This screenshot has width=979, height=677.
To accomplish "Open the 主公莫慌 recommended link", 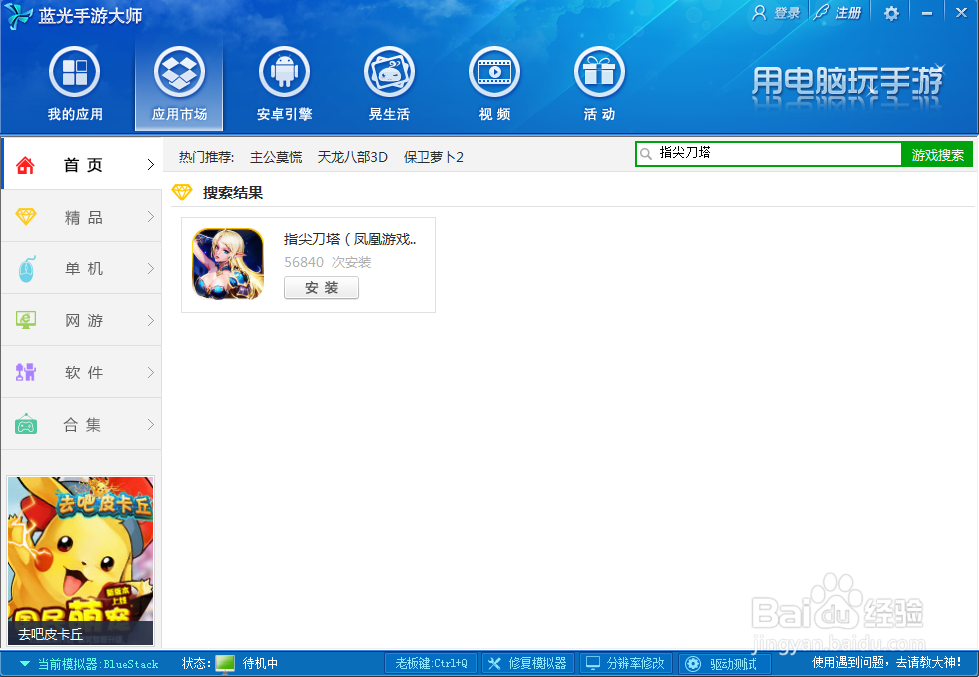I will [x=276, y=157].
